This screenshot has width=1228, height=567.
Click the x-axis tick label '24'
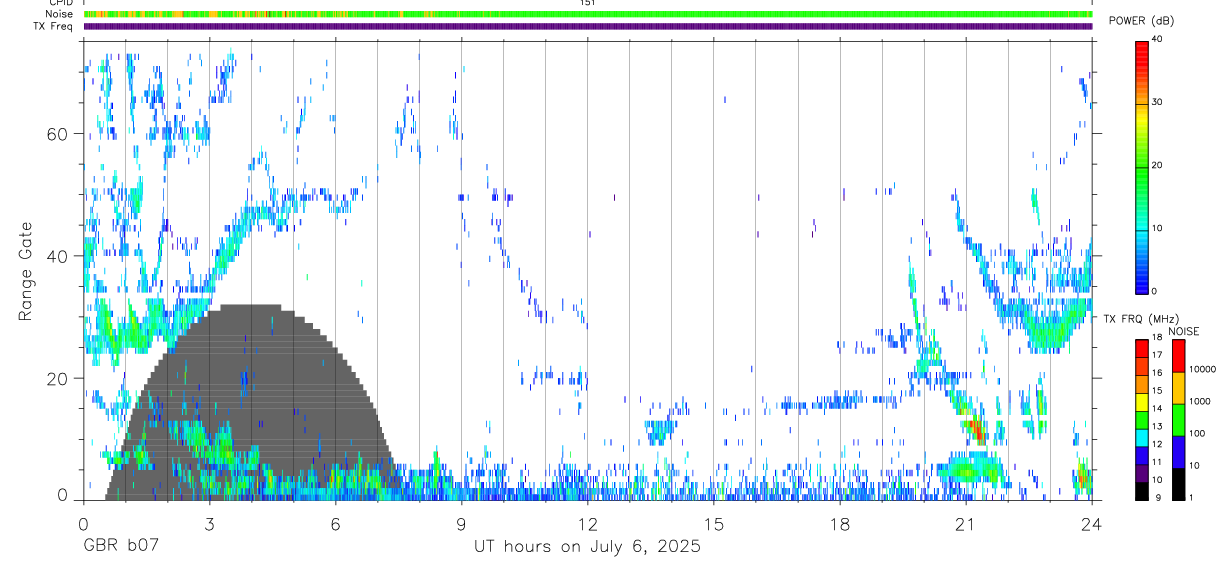(1091, 523)
